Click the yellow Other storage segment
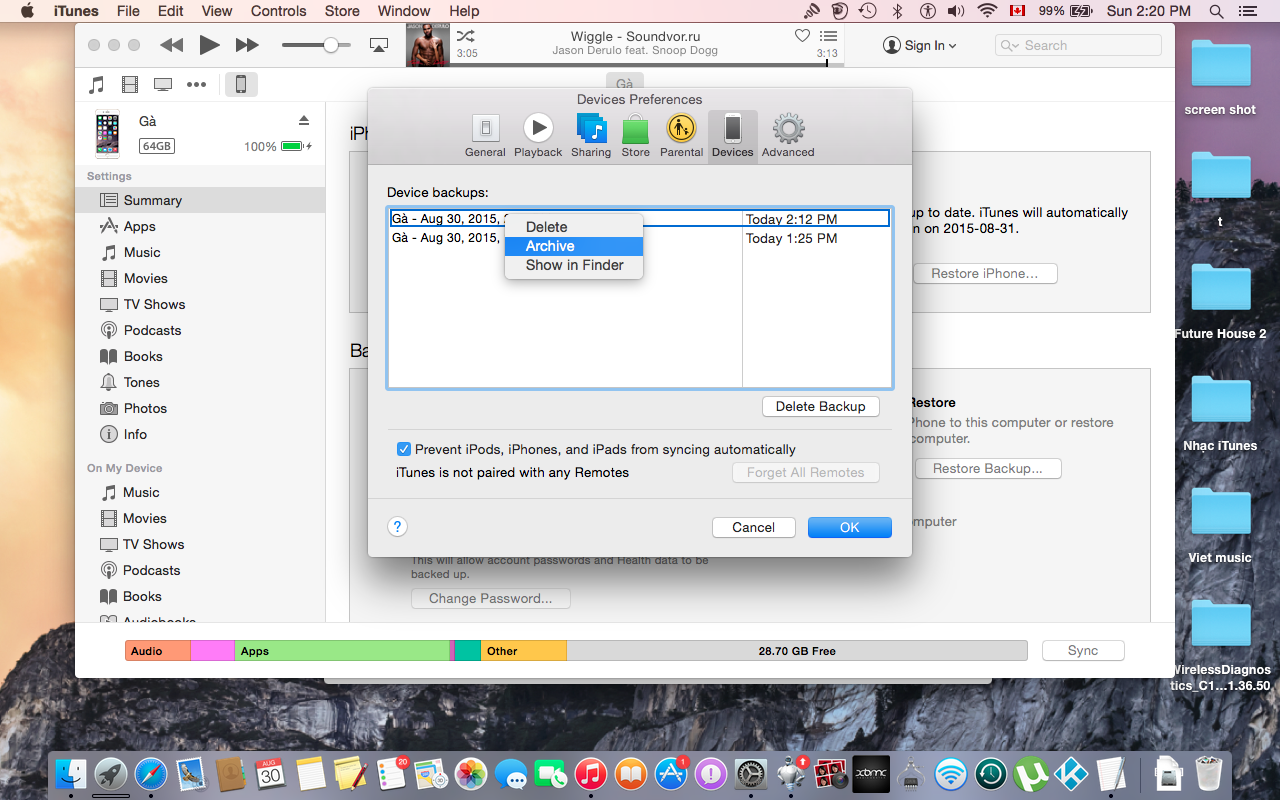 point(524,651)
